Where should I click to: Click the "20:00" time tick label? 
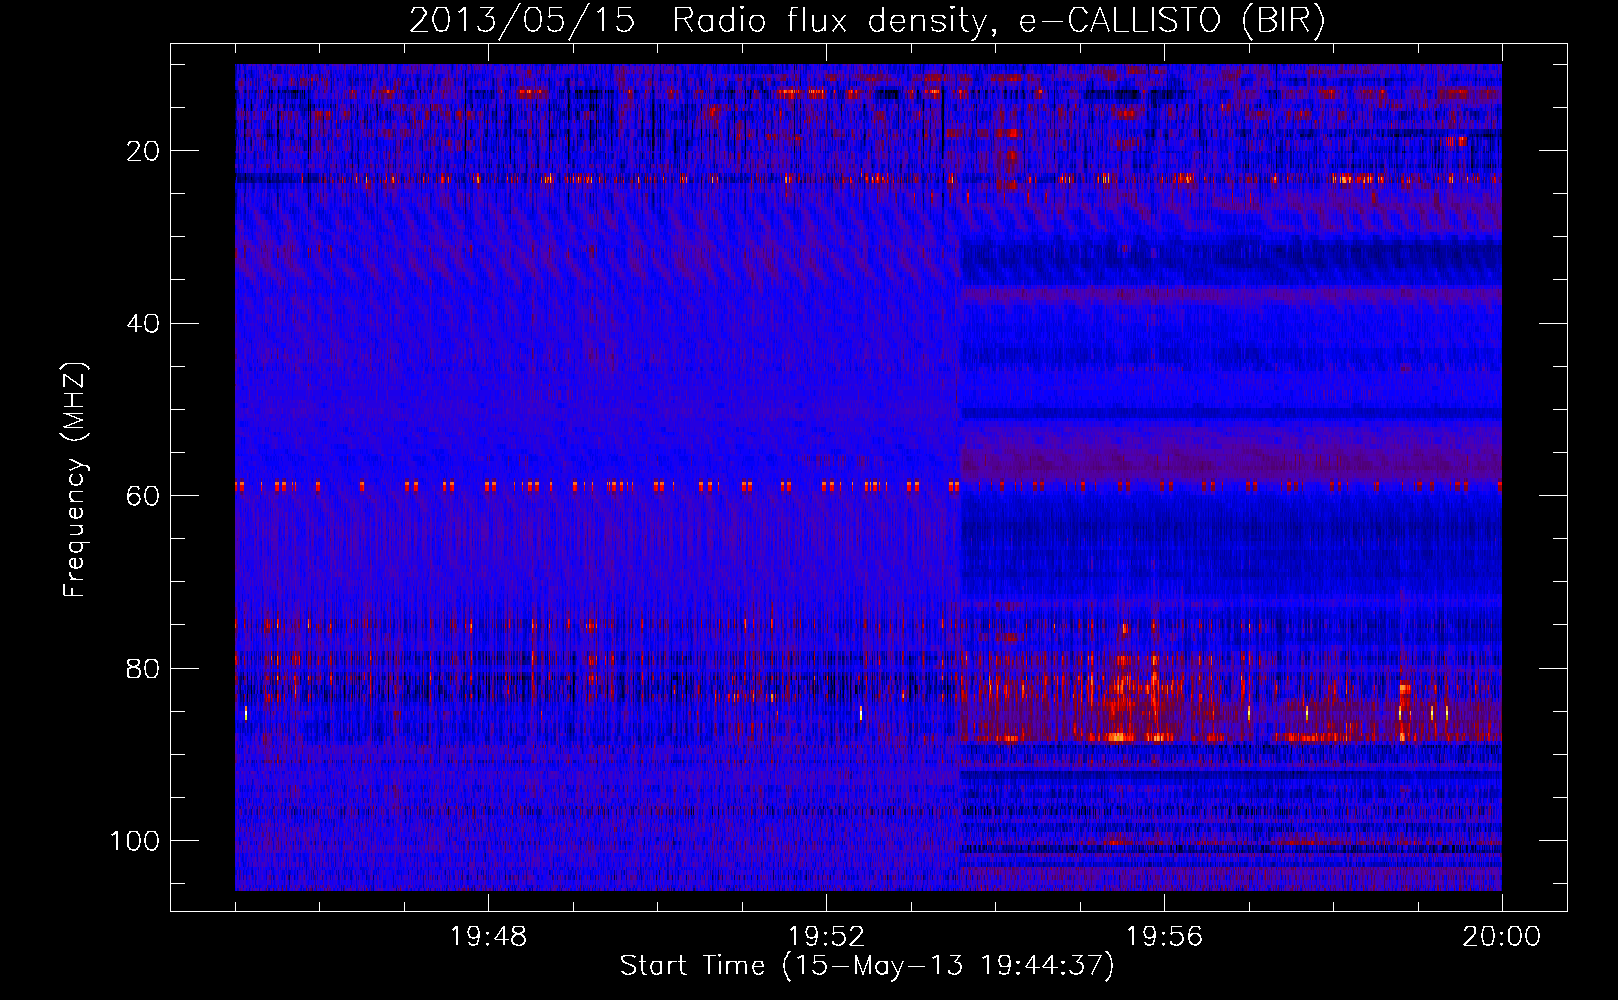click(1502, 937)
